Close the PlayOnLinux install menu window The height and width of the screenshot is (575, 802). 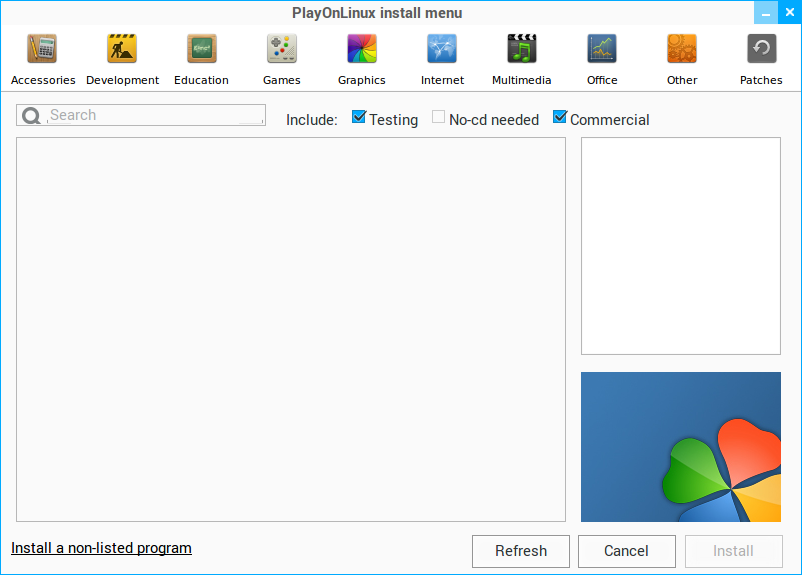(x=790, y=13)
